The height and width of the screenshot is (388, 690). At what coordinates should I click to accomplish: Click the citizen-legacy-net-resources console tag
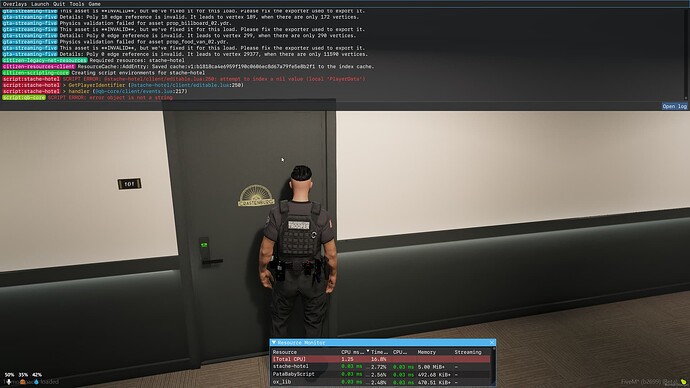tap(45, 60)
